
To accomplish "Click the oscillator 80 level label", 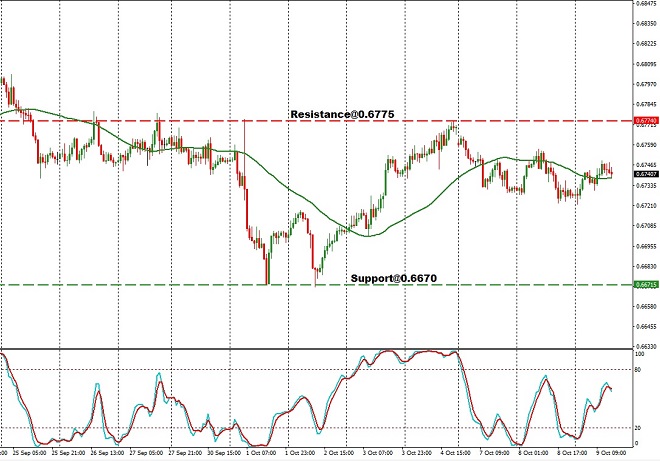I will pyautogui.click(x=638, y=370).
